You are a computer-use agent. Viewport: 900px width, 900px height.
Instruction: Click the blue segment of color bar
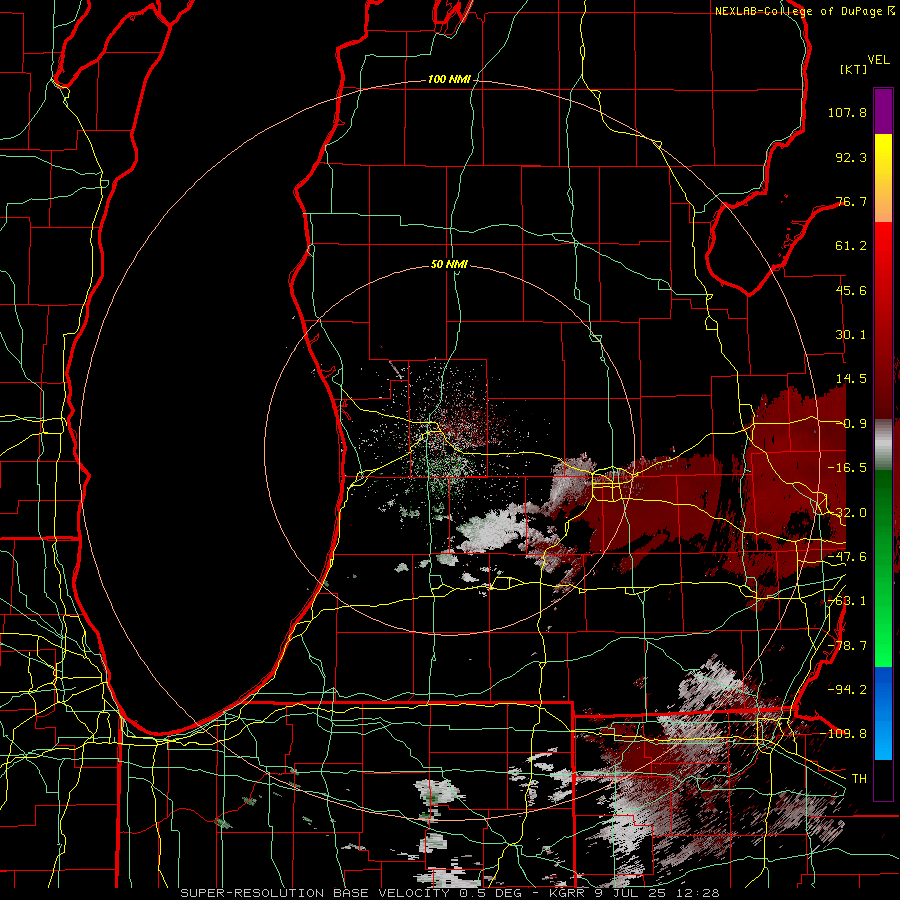883,713
